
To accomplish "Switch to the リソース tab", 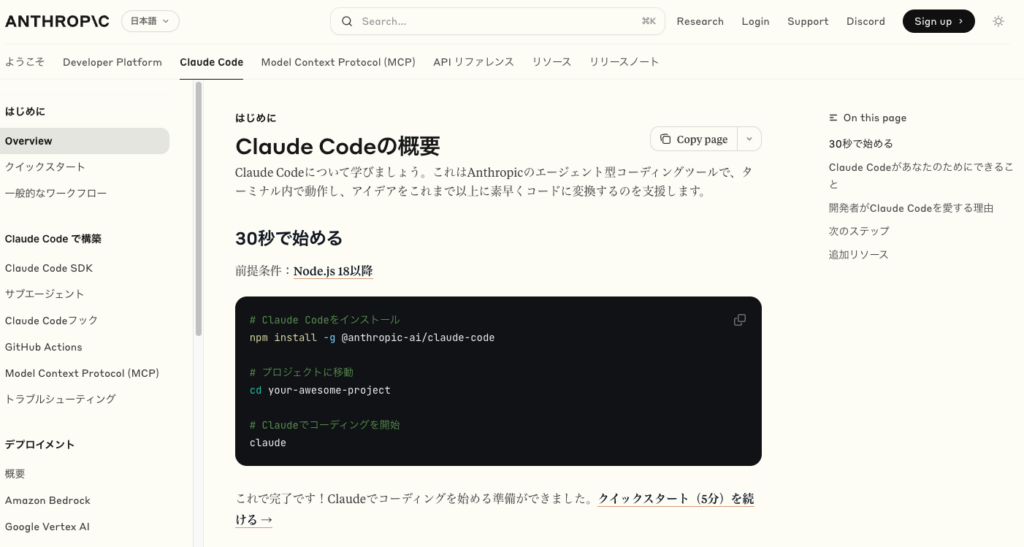I will pyautogui.click(x=551, y=62).
